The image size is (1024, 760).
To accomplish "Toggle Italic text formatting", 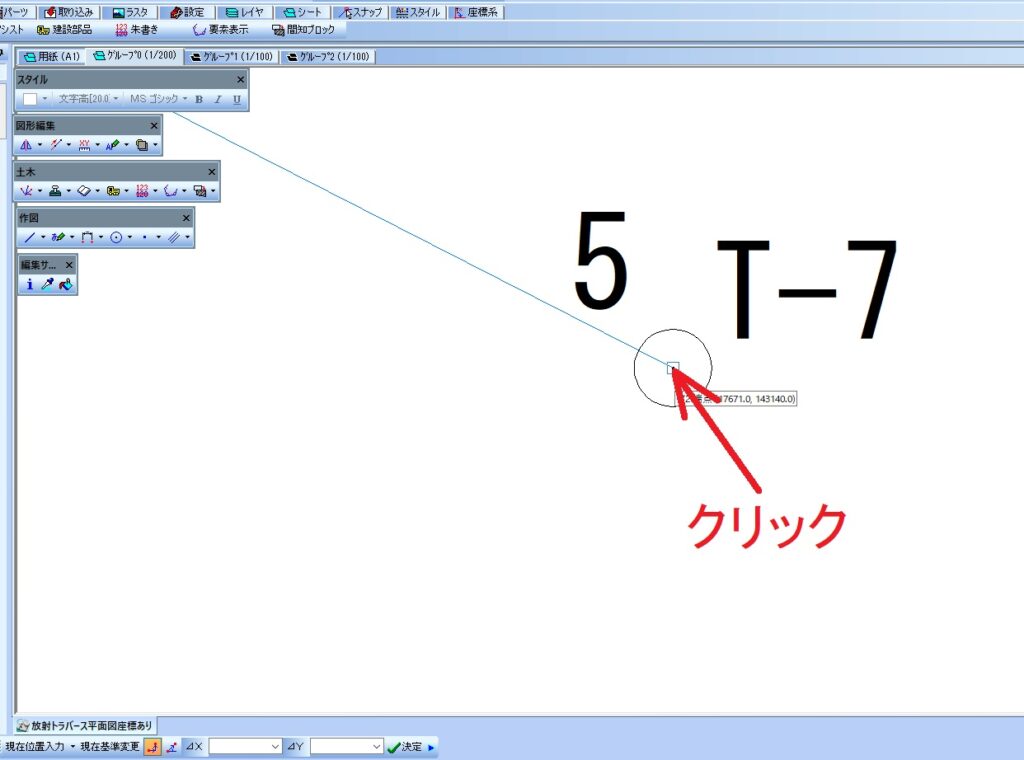I will click(218, 99).
